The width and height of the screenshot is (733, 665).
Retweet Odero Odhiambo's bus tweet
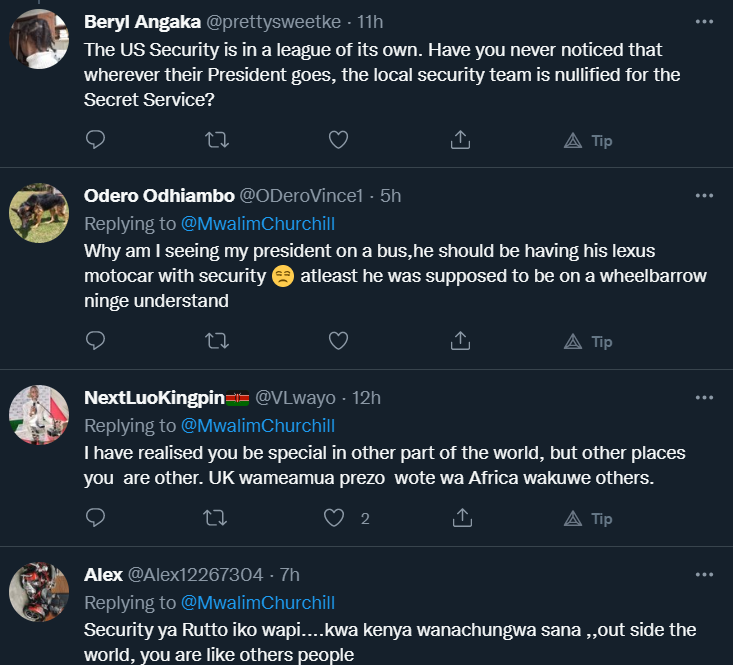(x=216, y=341)
